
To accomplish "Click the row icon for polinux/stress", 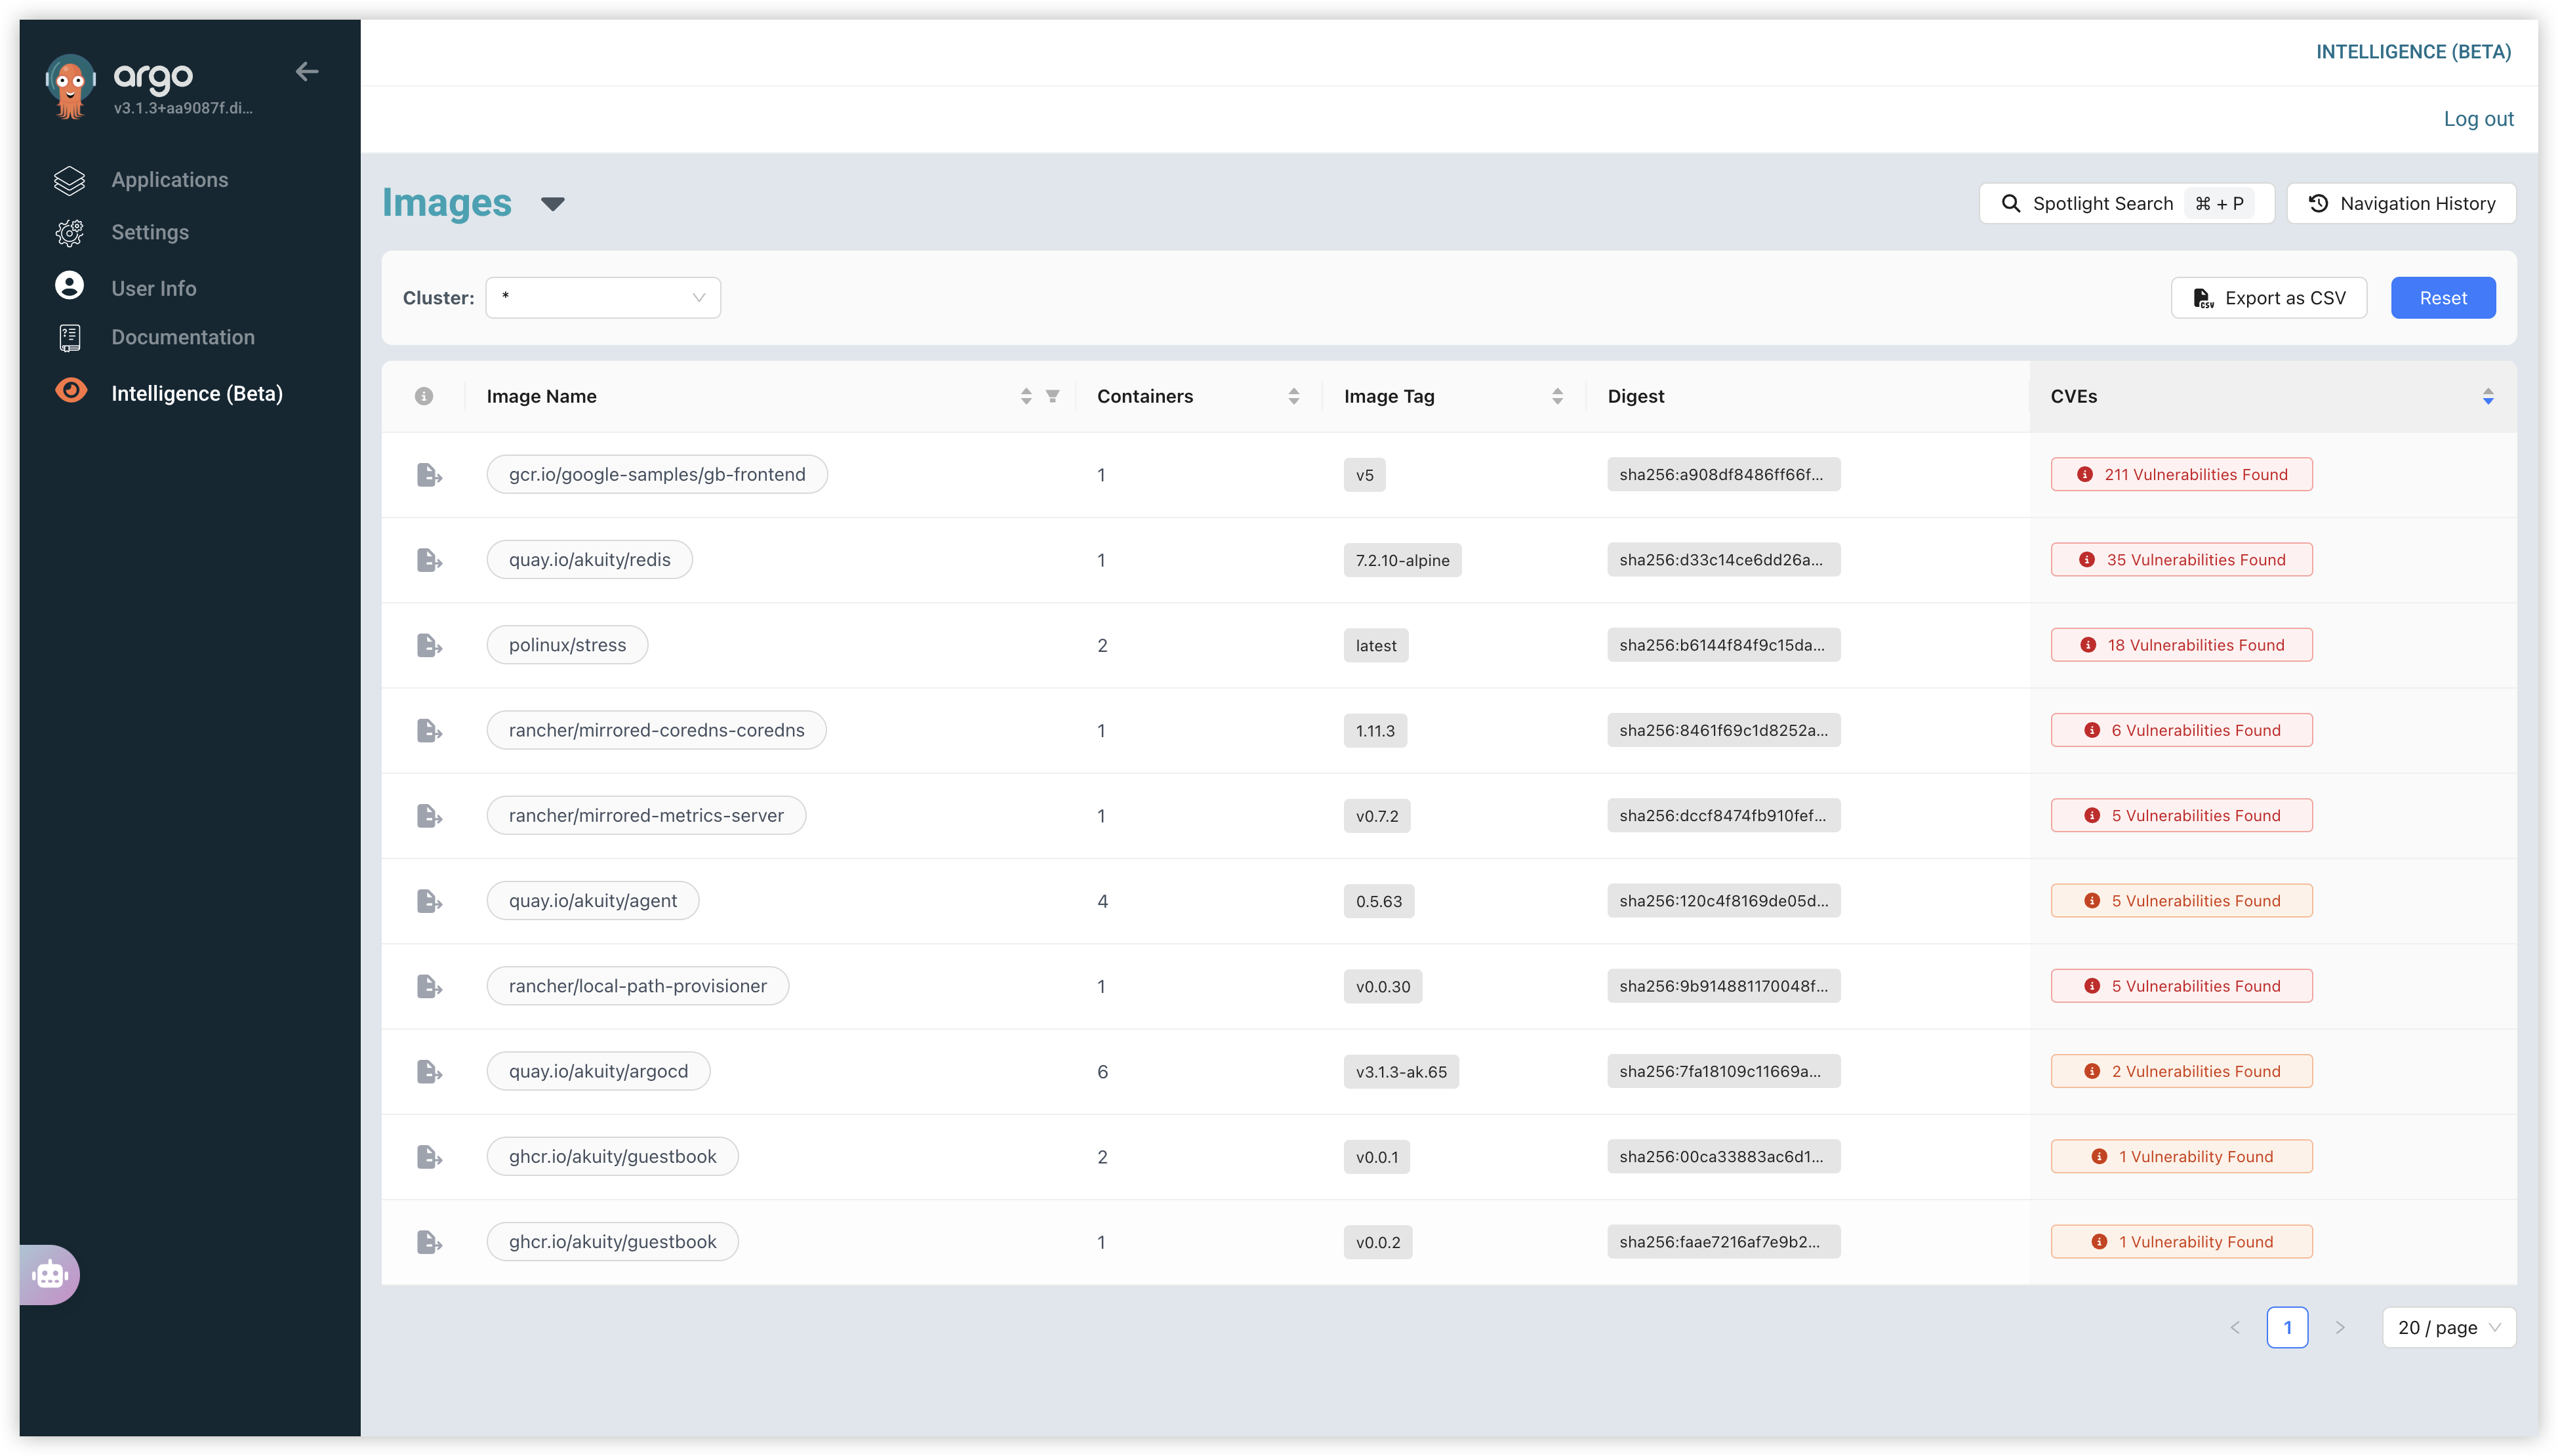I will tap(429, 645).
